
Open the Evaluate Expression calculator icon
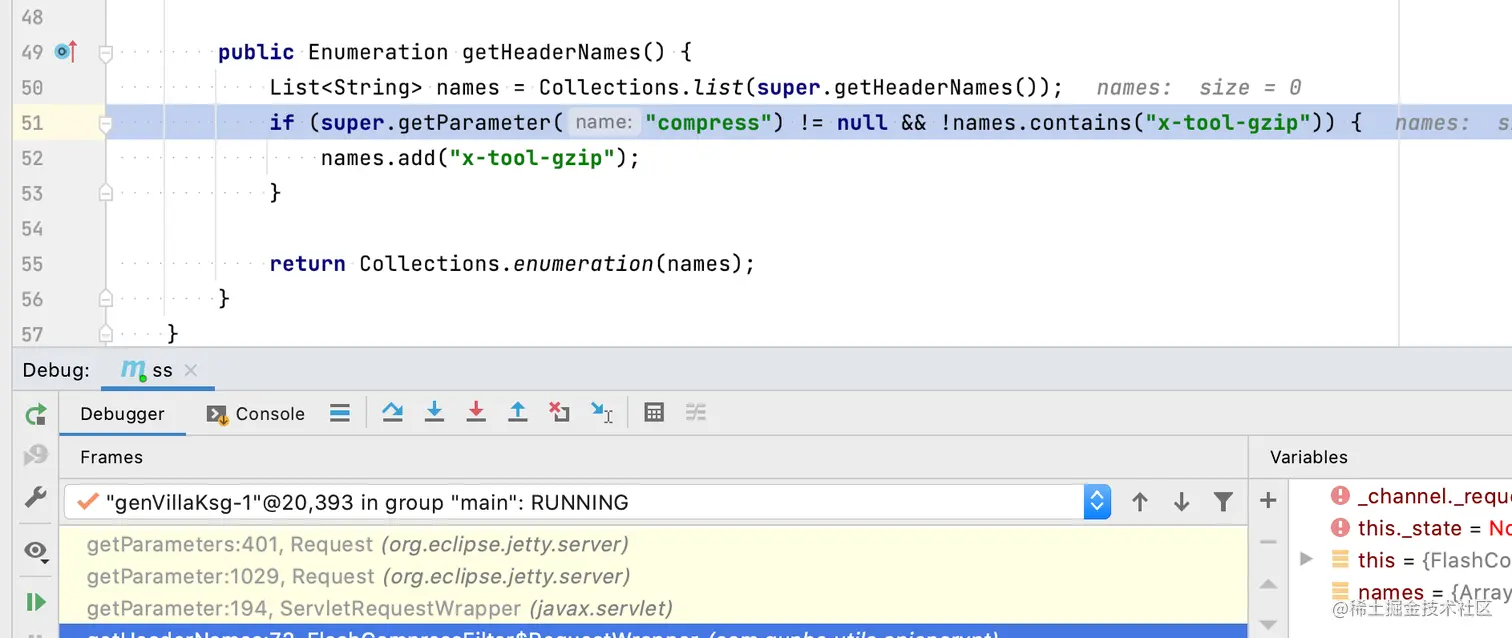pyautogui.click(x=654, y=412)
